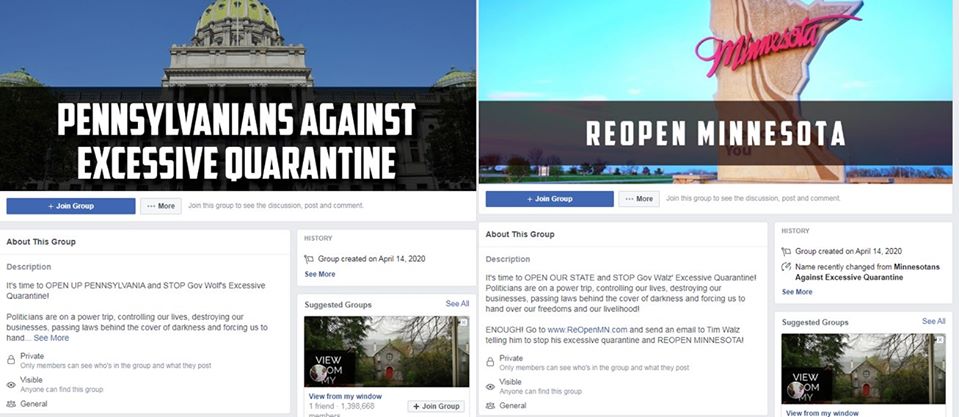Open View from my window thumbnail in Pennsylvania panel
Viewport: 959px width, 417px height.
coord(387,351)
